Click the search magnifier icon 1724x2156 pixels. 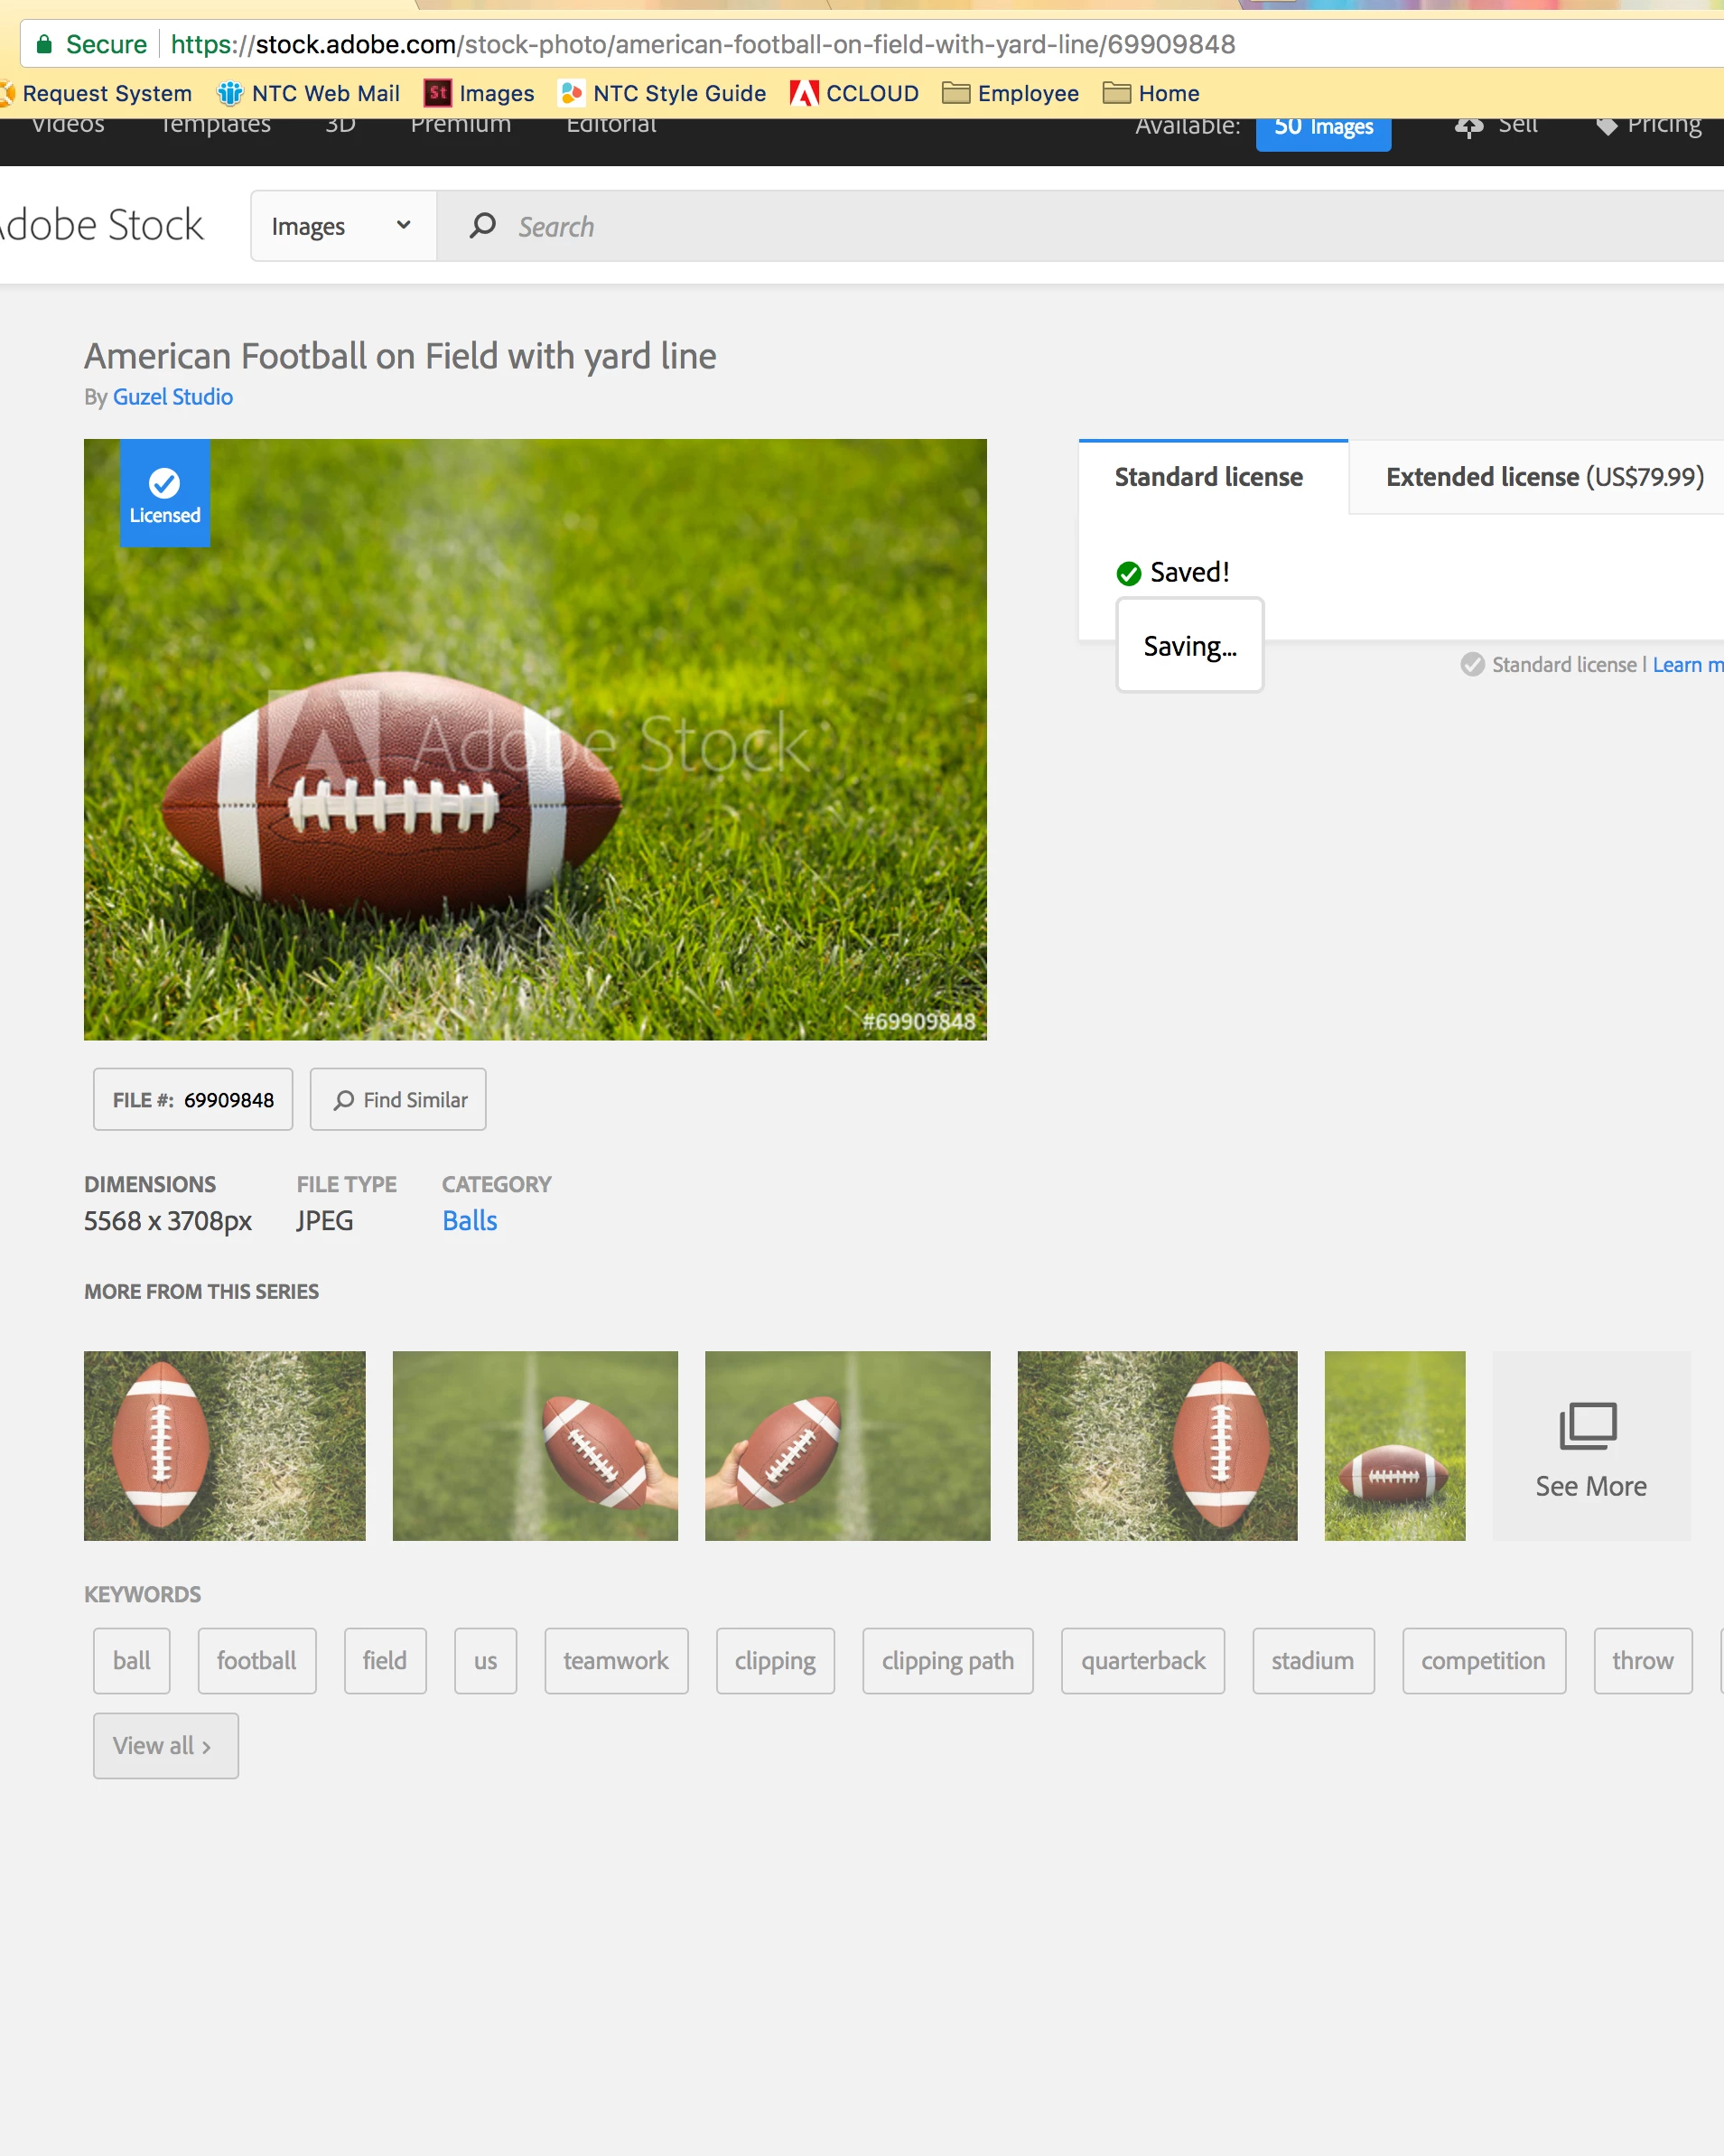[483, 226]
